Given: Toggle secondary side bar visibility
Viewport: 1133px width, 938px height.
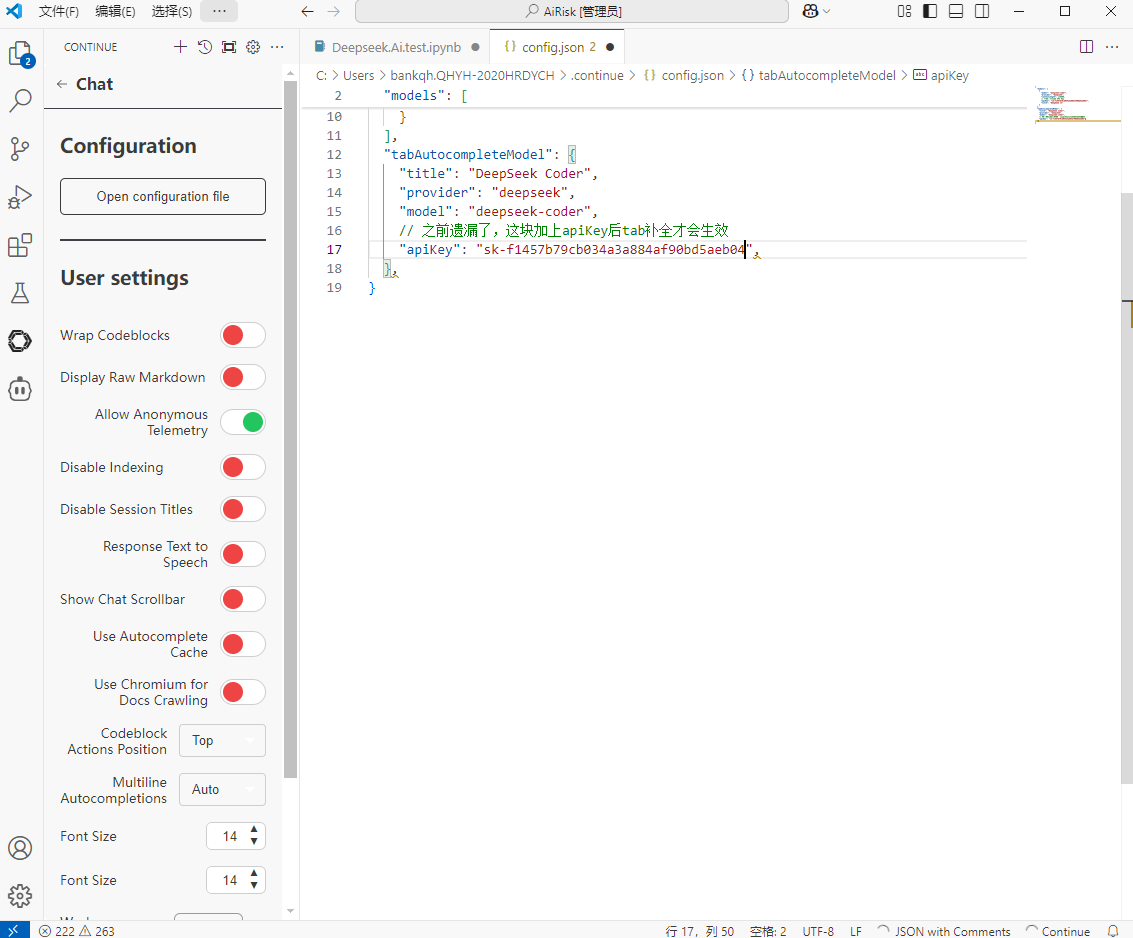Looking at the screenshot, I should 982,12.
